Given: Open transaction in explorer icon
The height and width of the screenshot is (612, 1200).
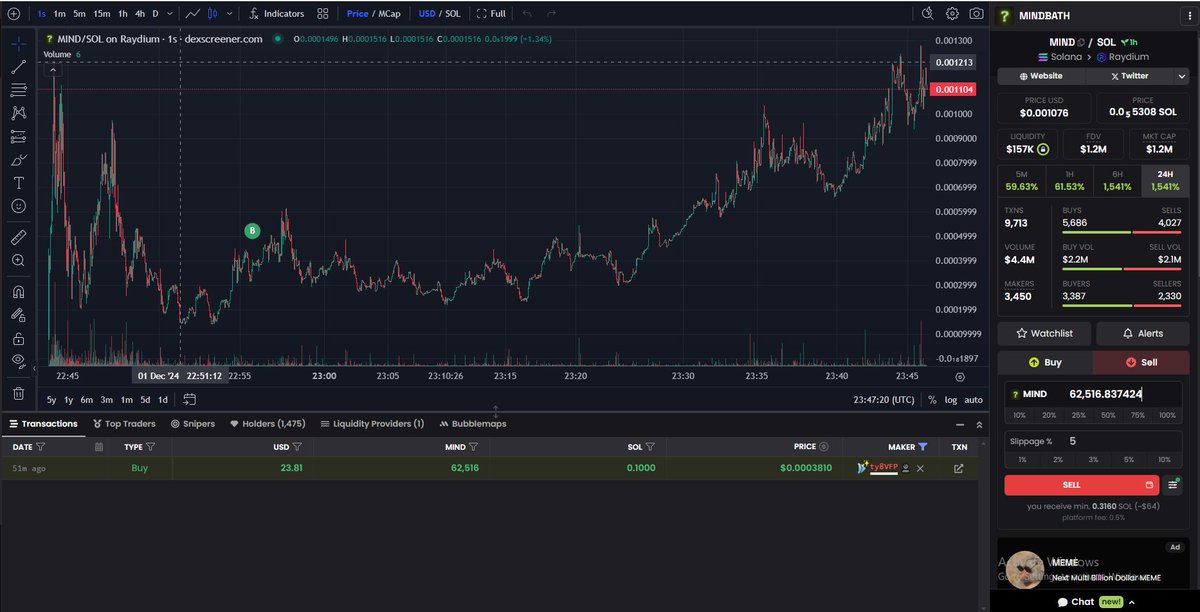Looking at the screenshot, I should point(959,468).
